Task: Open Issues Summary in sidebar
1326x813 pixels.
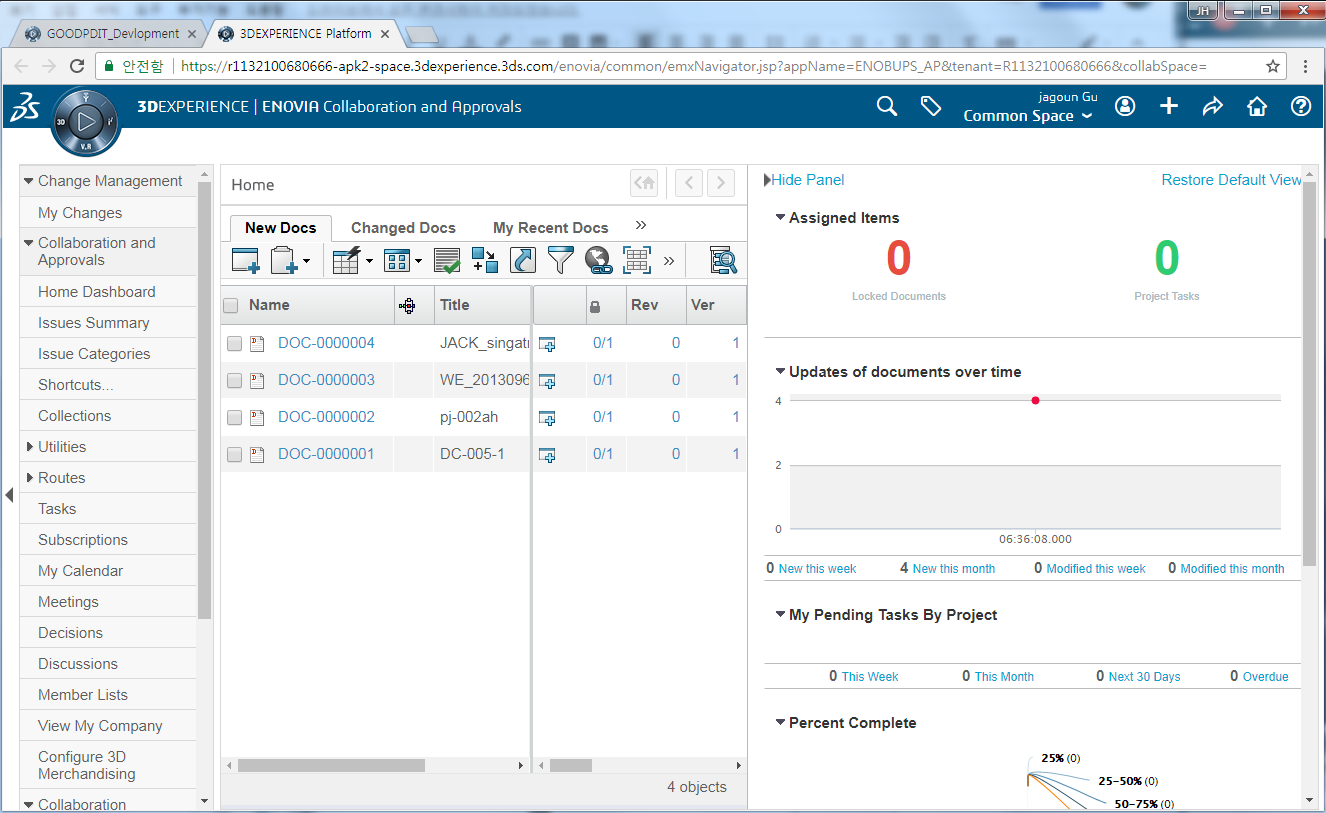Action: [x=94, y=323]
